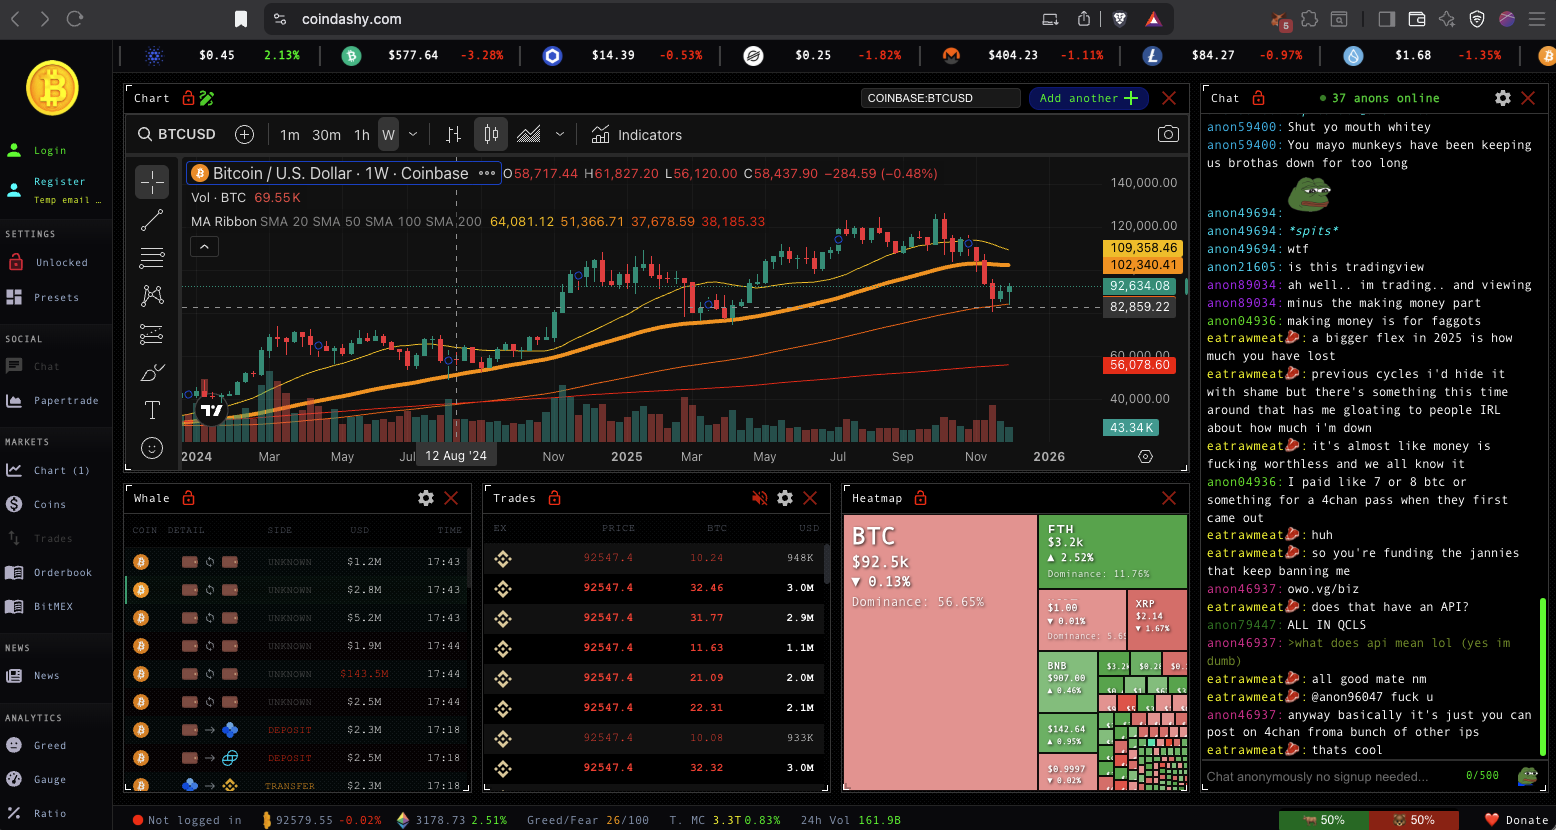The height and width of the screenshot is (830, 1556).
Task: Open the Pepe emoji picker in chat
Action: (1527, 775)
